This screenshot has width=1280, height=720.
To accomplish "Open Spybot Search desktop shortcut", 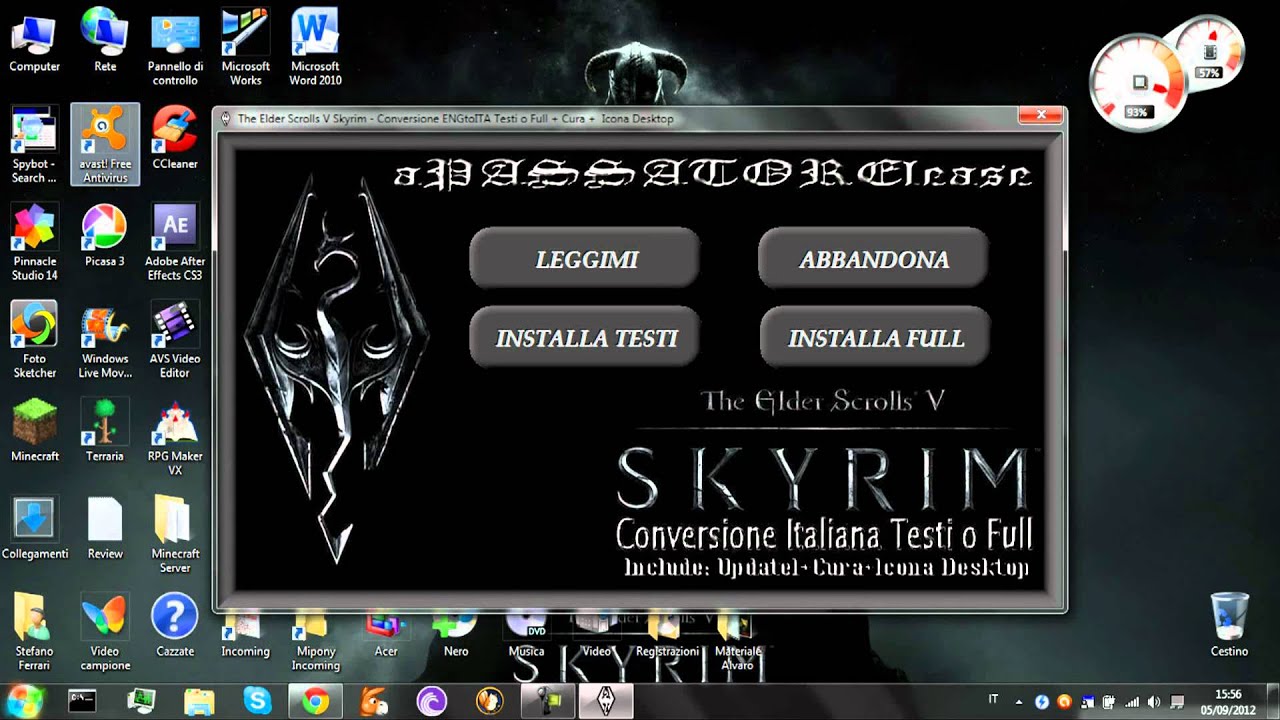I will coord(35,145).
